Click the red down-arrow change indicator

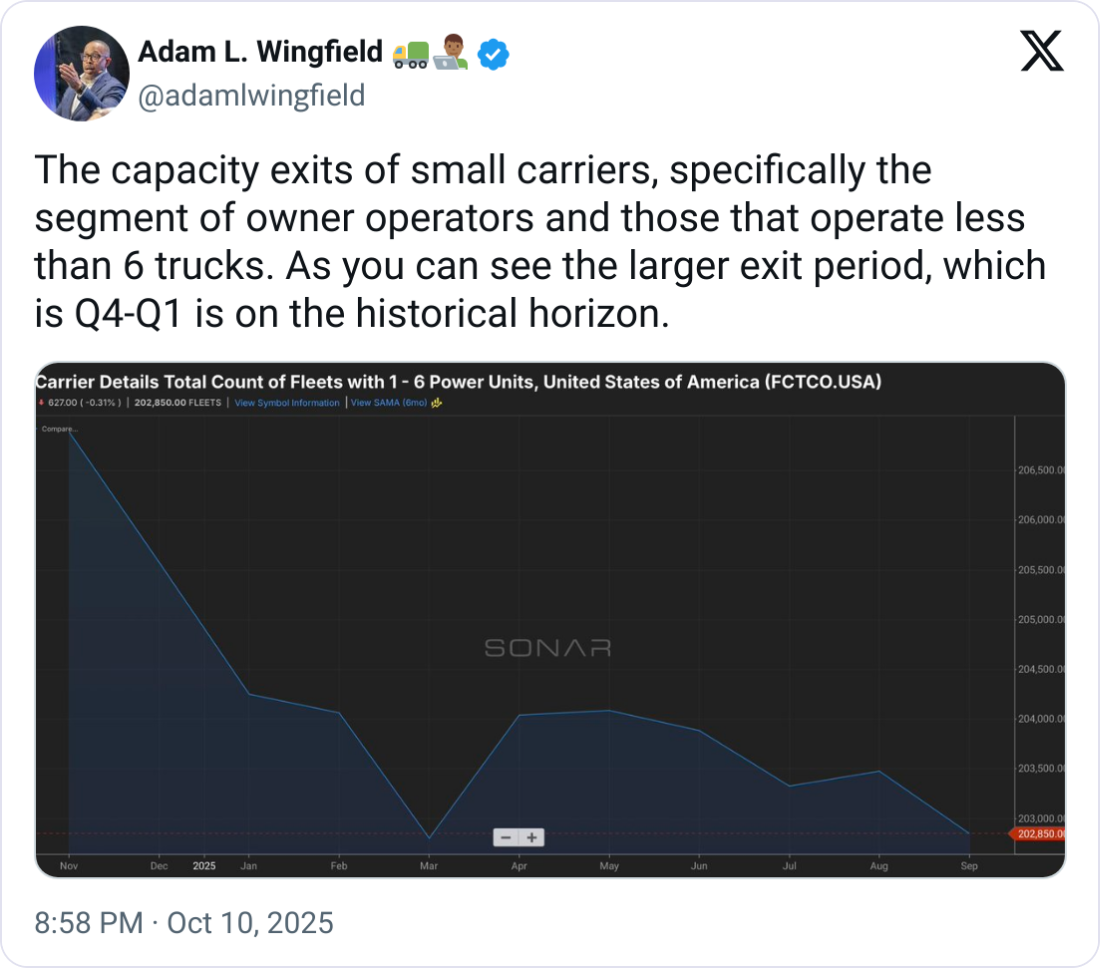click(x=39, y=403)
